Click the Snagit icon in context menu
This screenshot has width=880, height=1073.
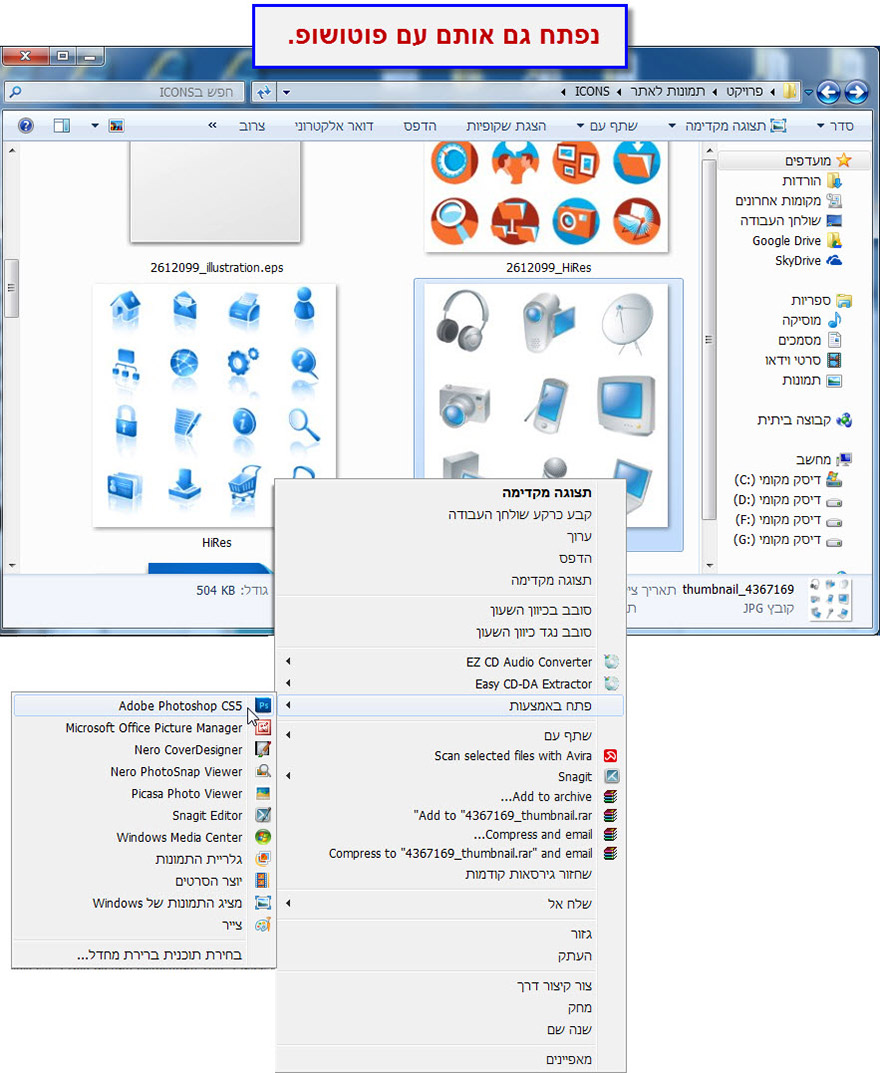(x=611, y=776)
